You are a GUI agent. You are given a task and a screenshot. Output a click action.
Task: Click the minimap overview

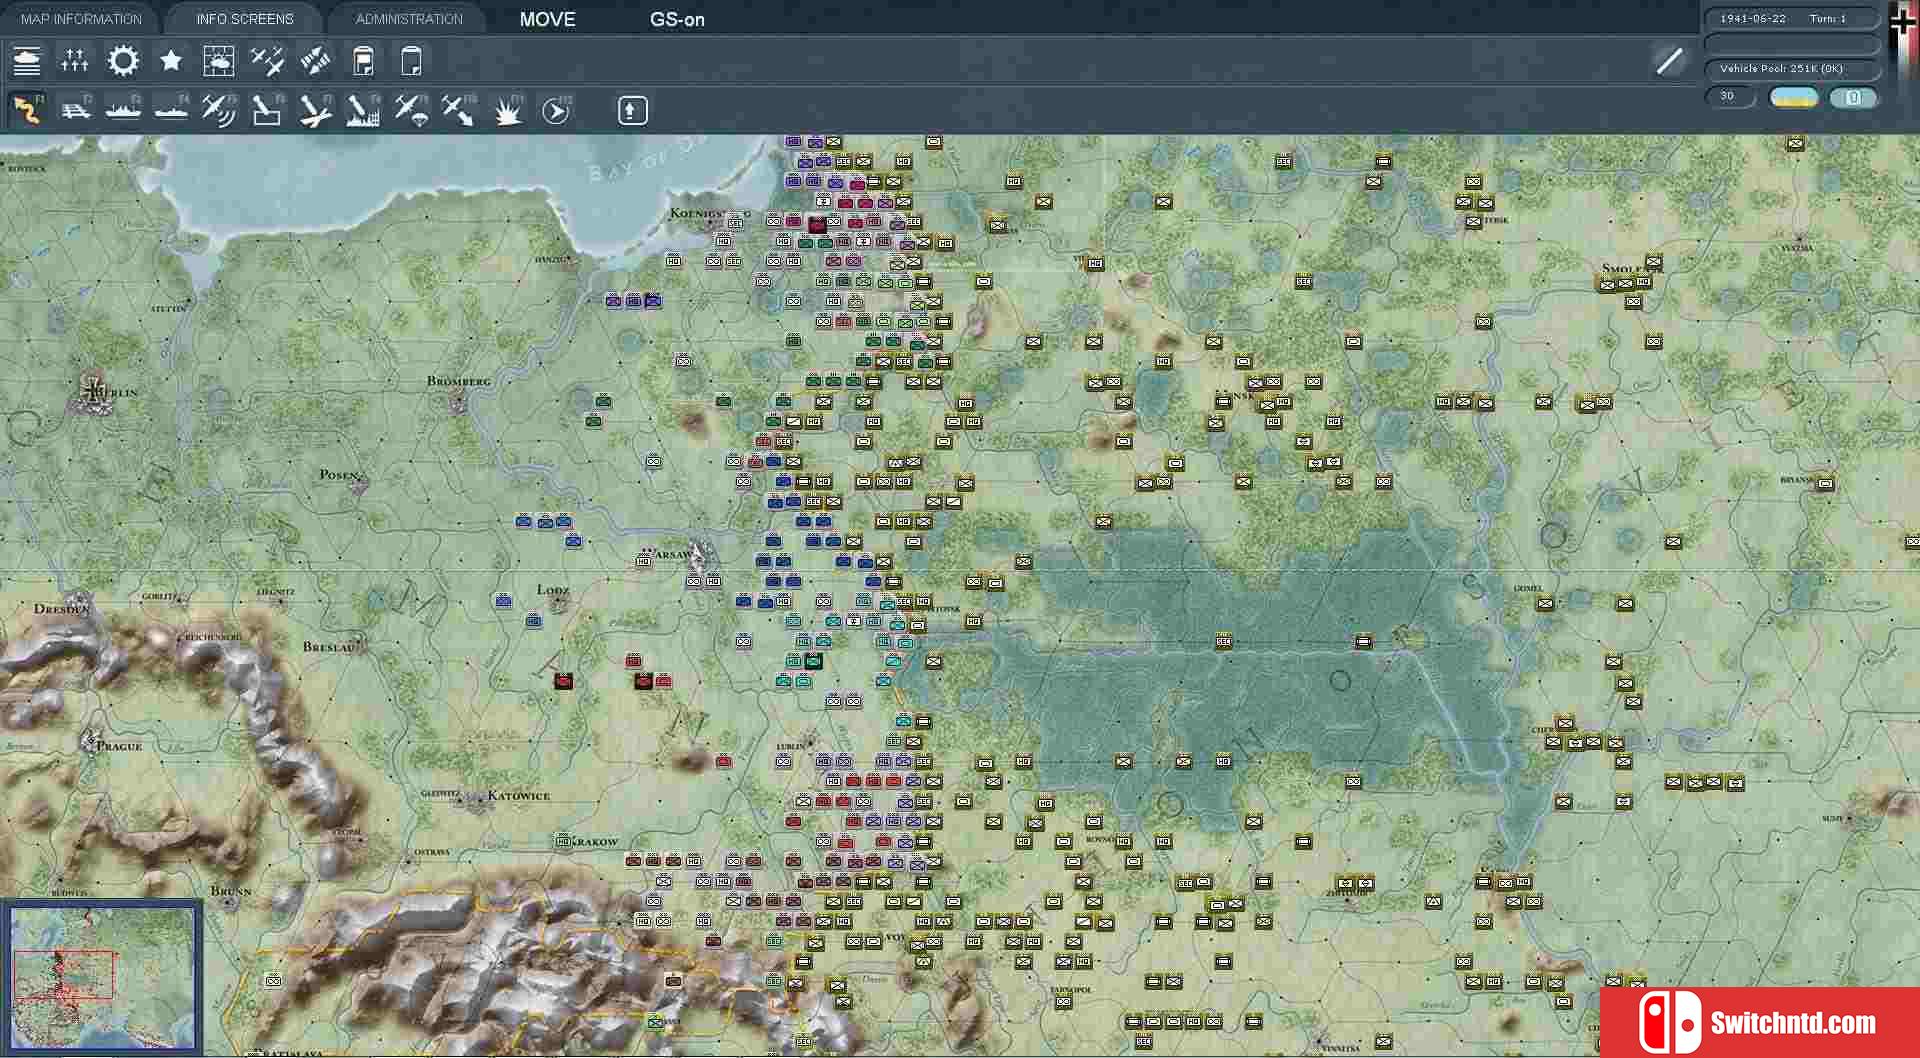tap(102, 978)
